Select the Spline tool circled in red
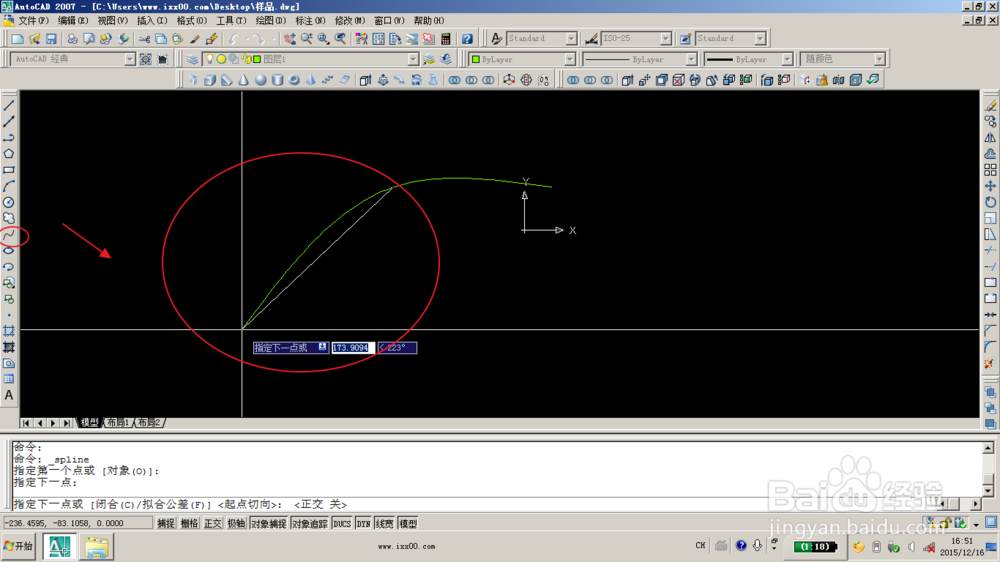Image resolution: width=1000 pixels, height=562 pixels. coord(9,235)
